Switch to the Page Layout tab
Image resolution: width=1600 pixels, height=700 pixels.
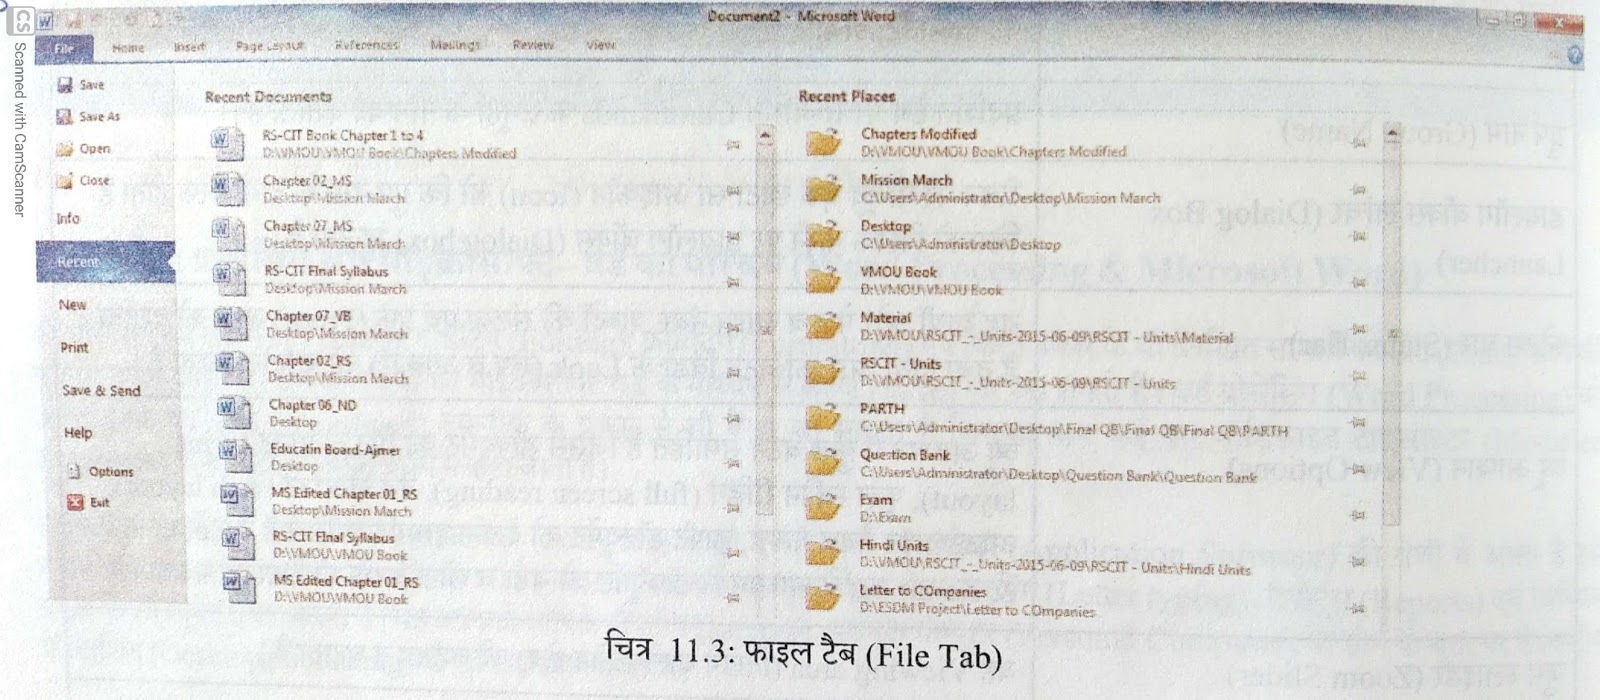(x=270, y=46)
